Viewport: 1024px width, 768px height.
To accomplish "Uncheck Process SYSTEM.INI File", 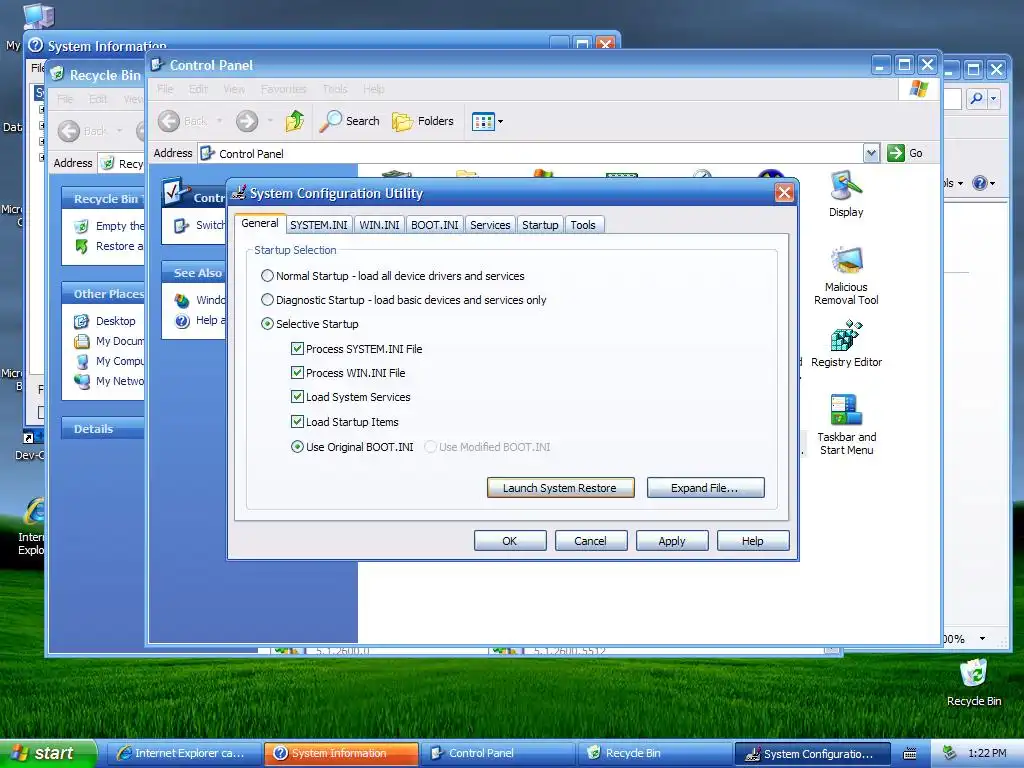I will [x=297, y=349].
